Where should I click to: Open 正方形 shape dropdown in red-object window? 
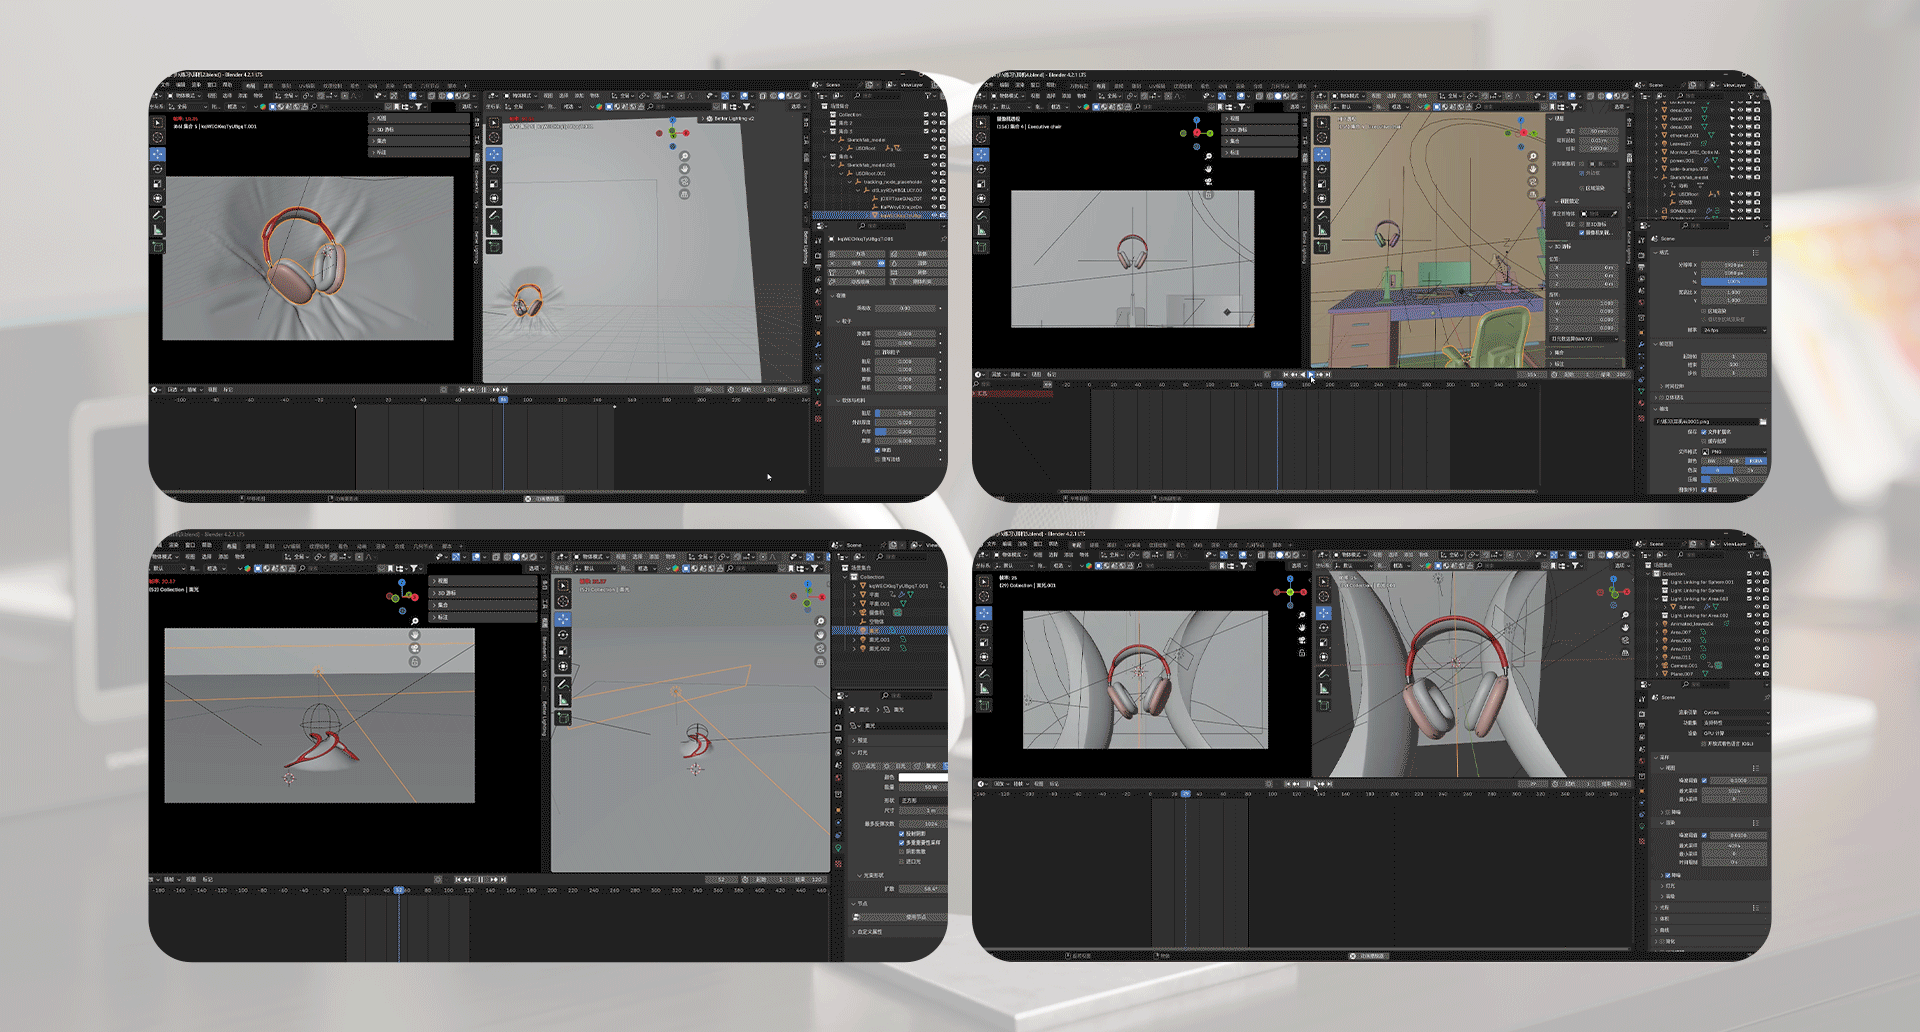point(922,801)
